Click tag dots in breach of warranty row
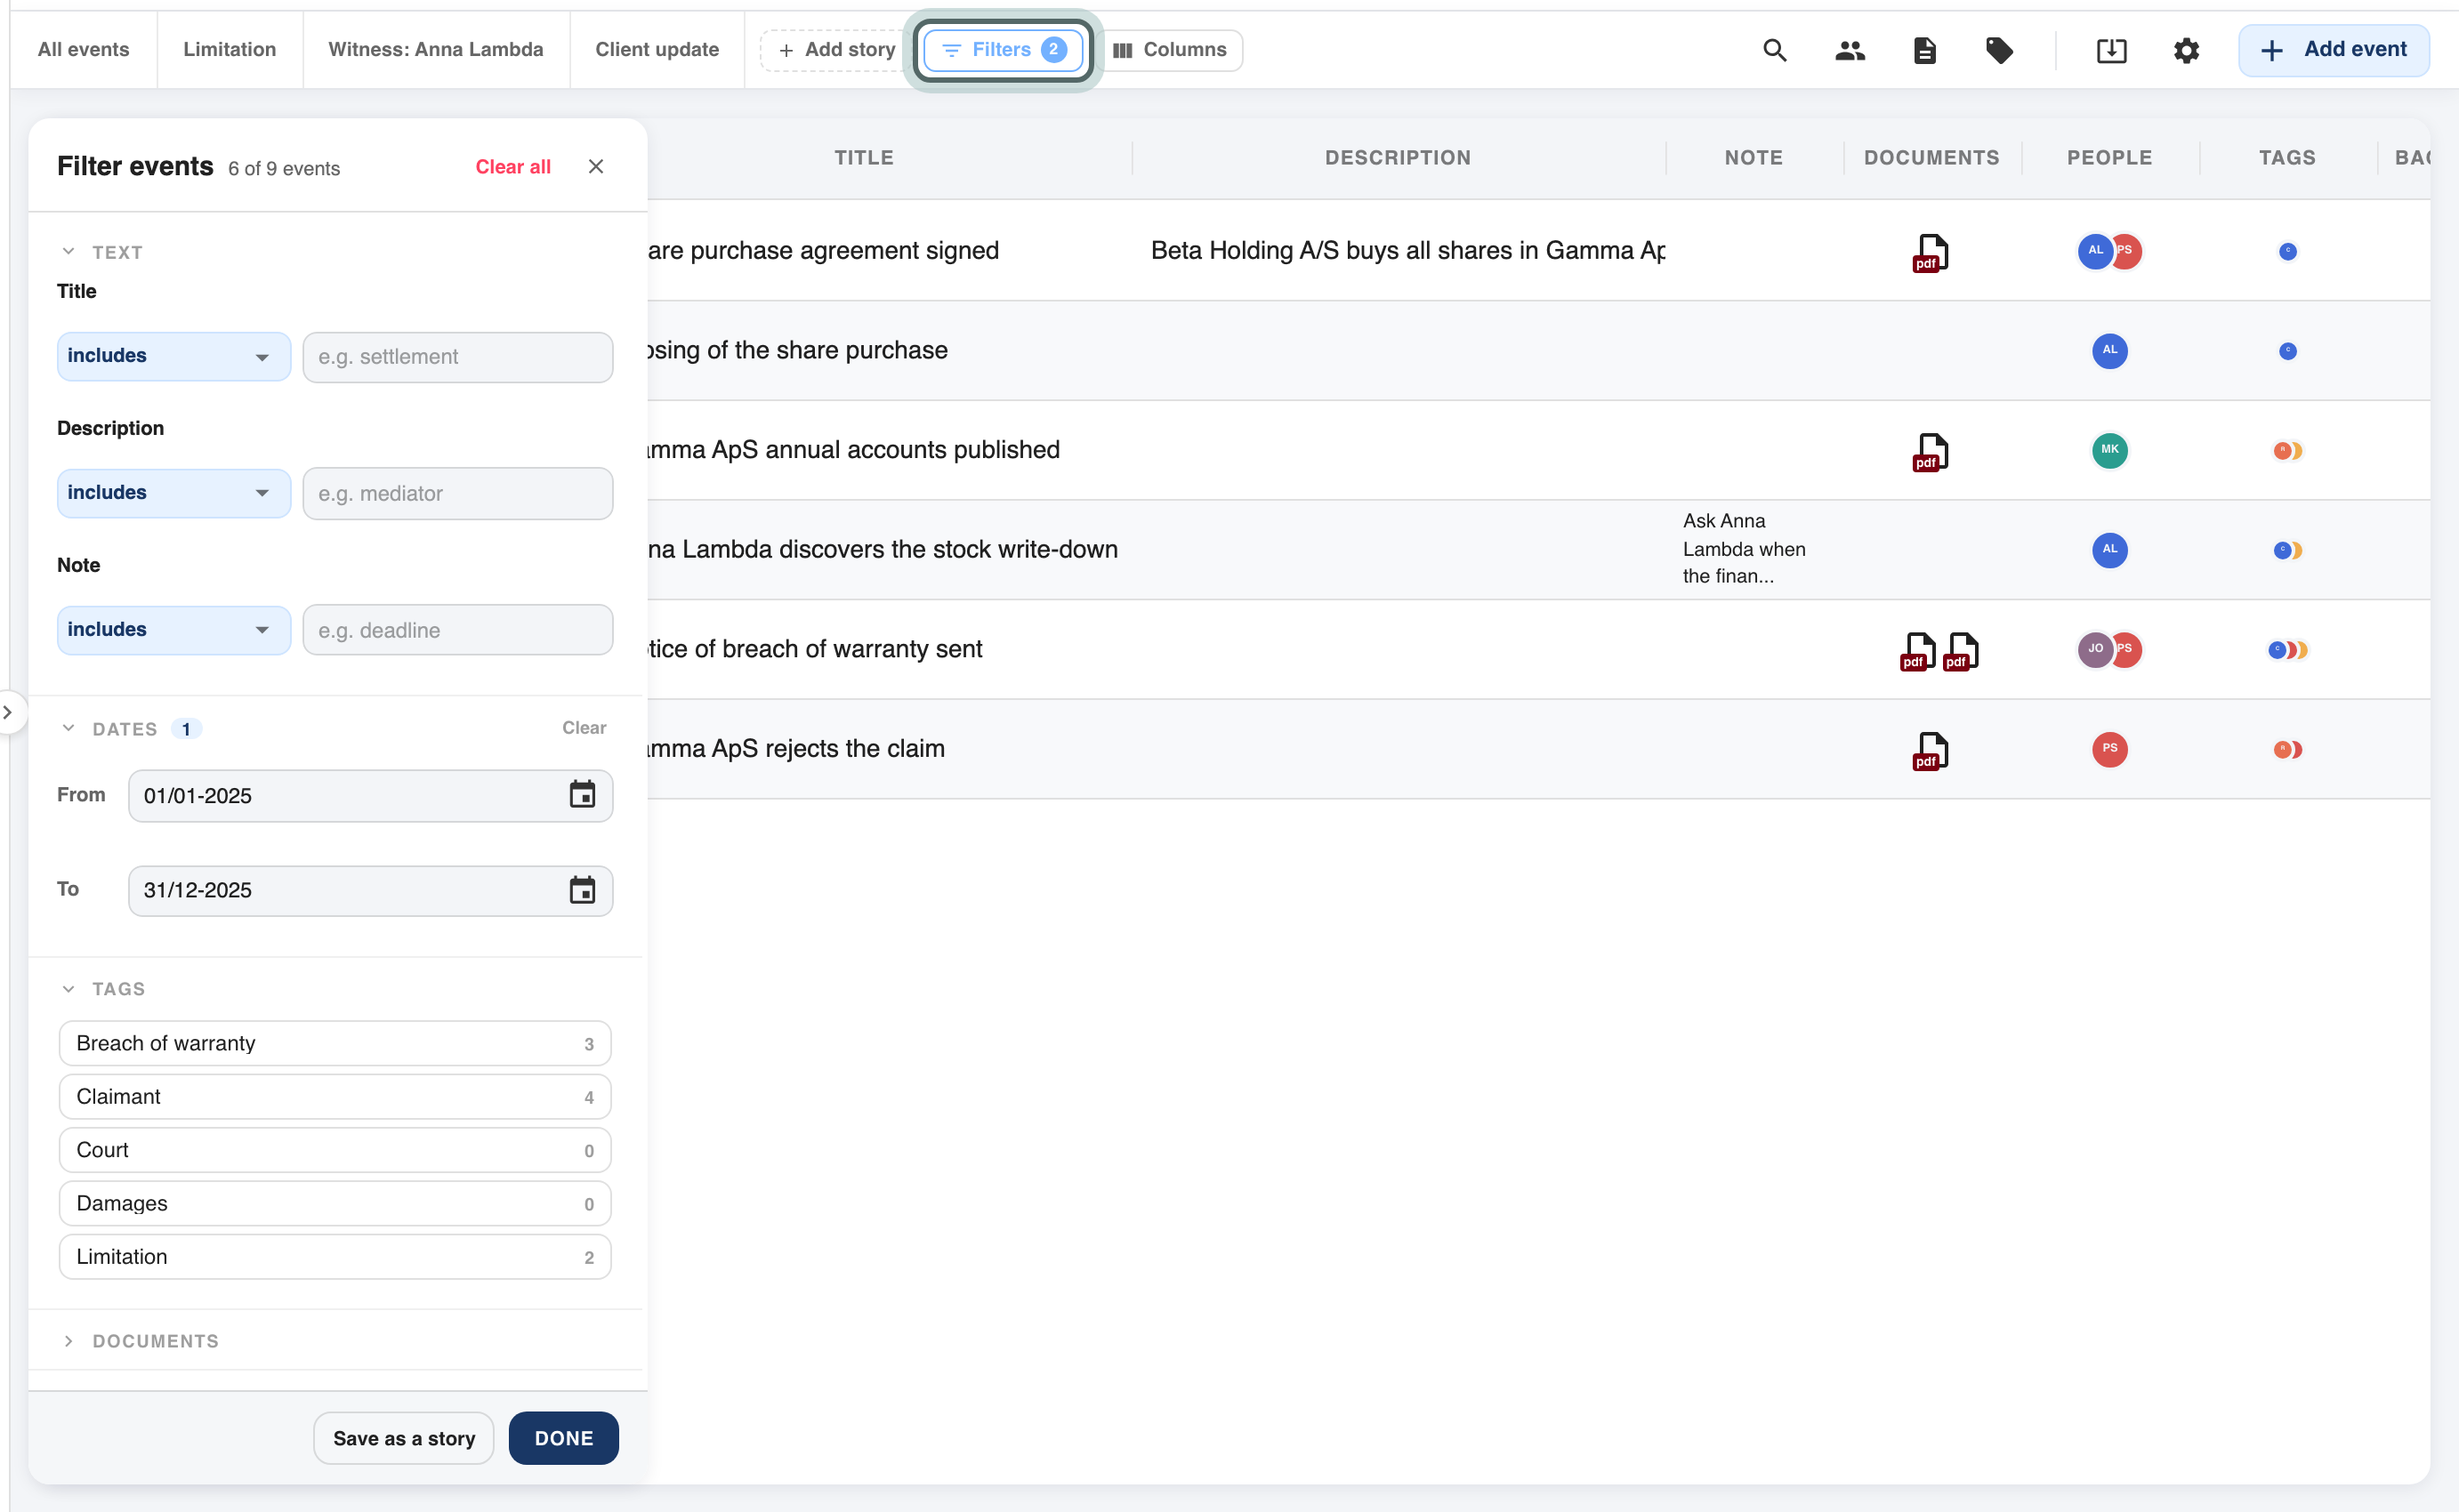Image resolution: width=2459 pixels, height=1512 pixels. point(2287,650)
